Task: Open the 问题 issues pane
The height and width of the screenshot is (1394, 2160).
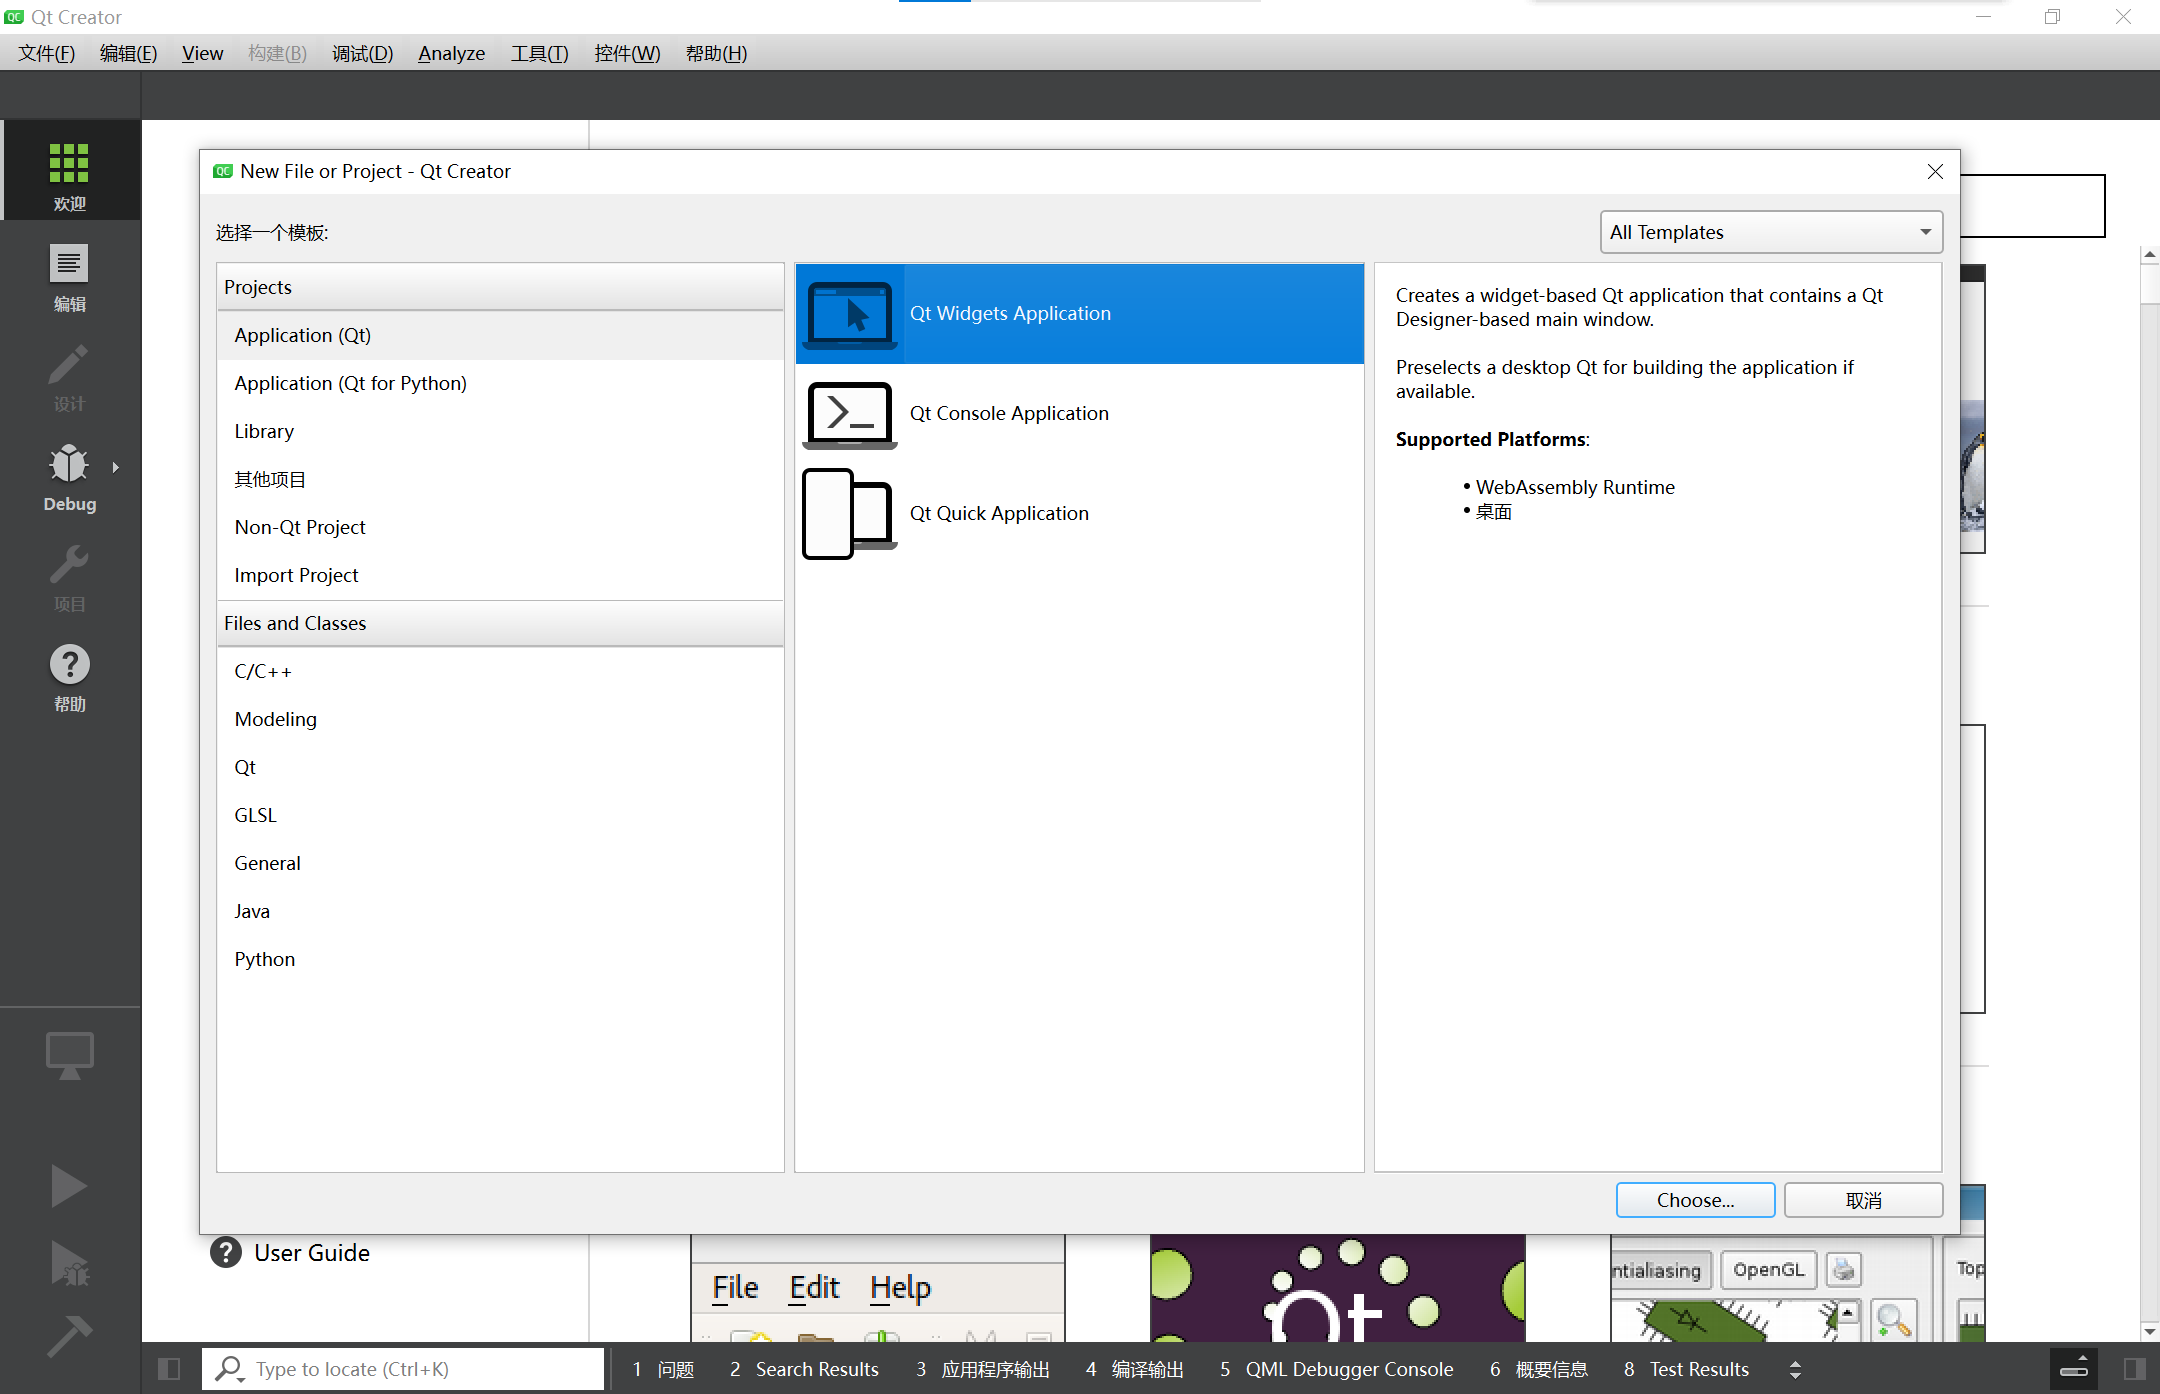Action: (663, 1369)
